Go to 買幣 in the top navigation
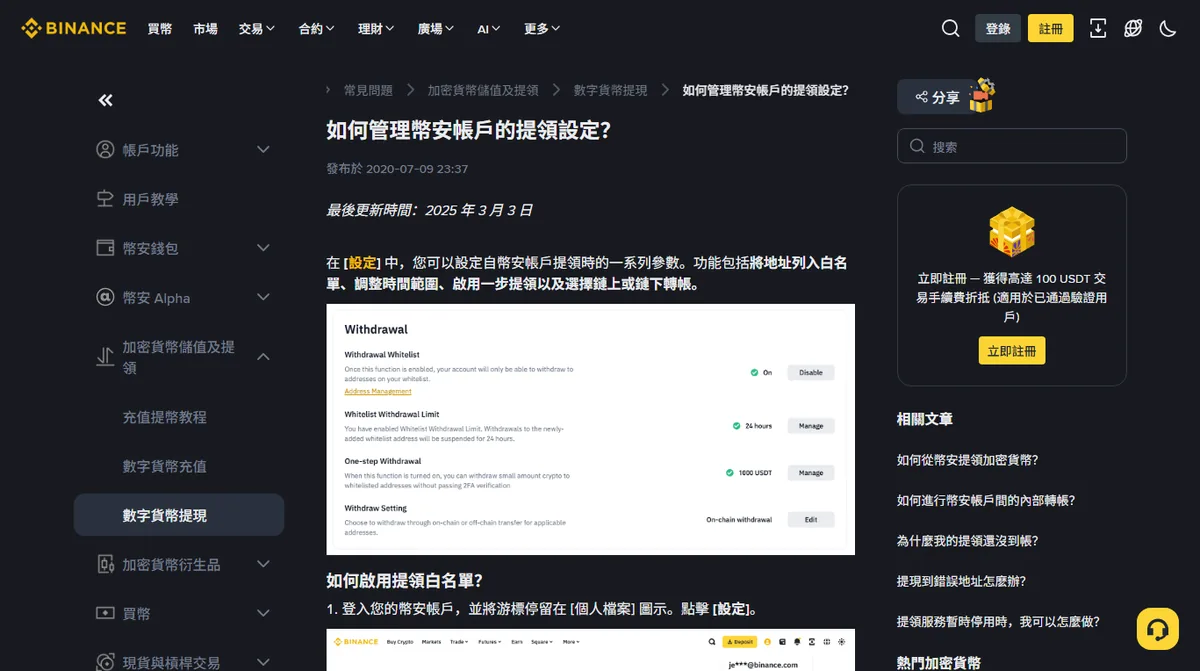Image resolution: width=1200 pixels, height=671 pixels. pos(160,29)
